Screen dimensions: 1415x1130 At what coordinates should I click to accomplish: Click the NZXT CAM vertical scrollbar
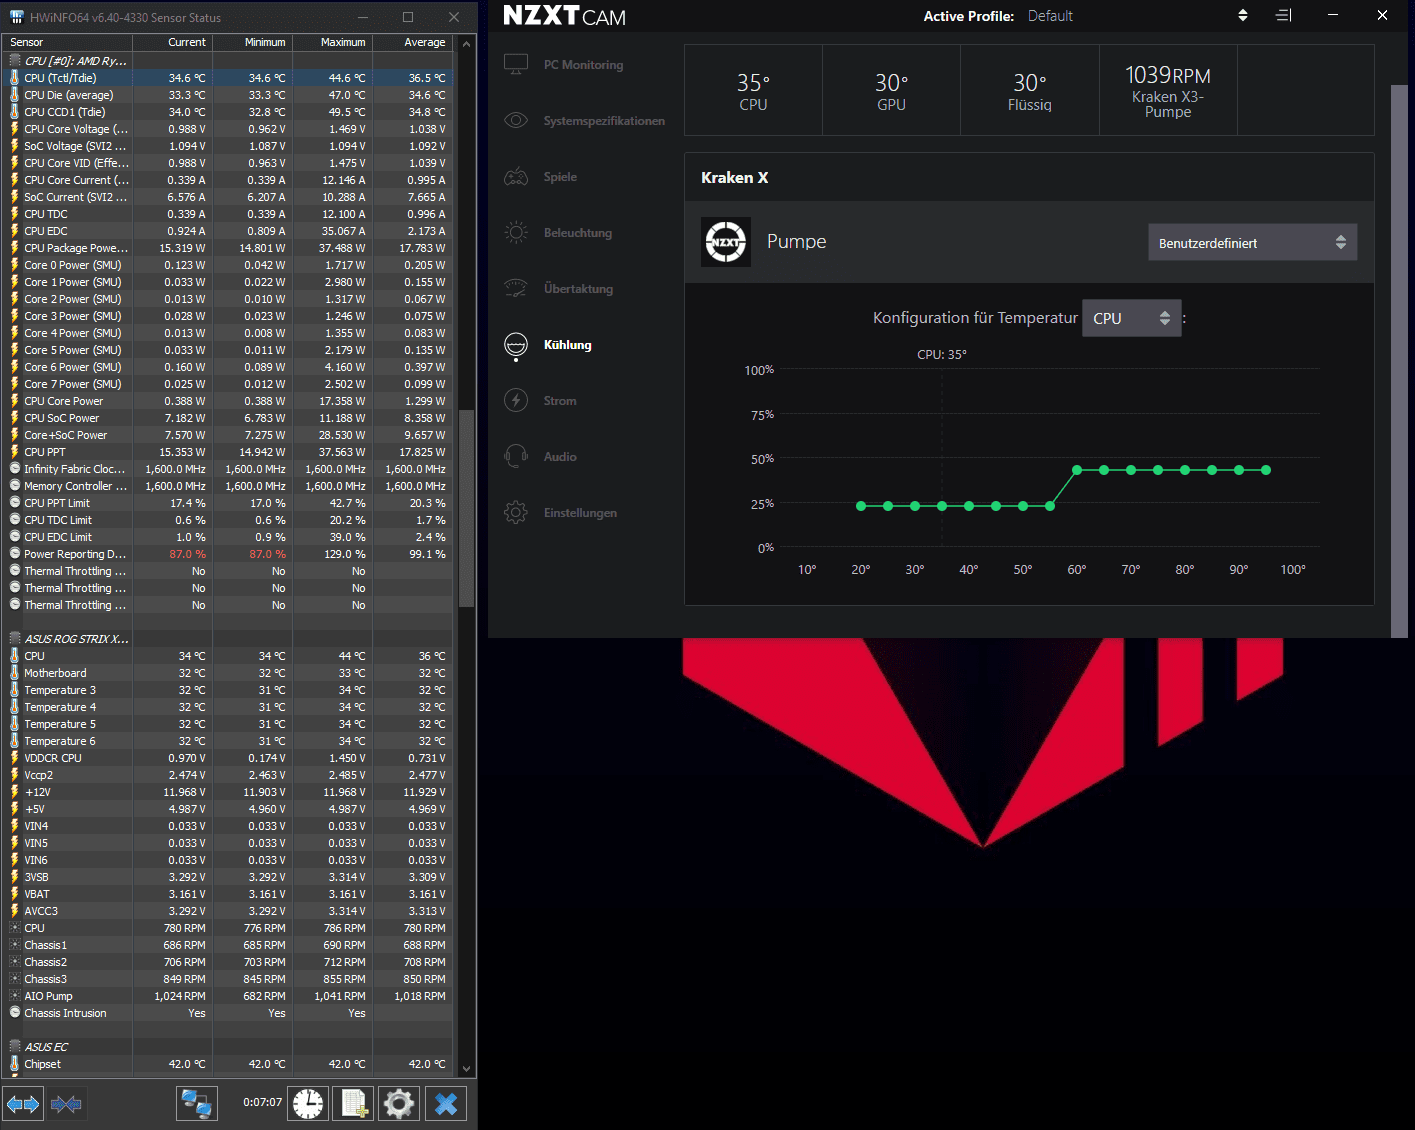point(1399,360)
